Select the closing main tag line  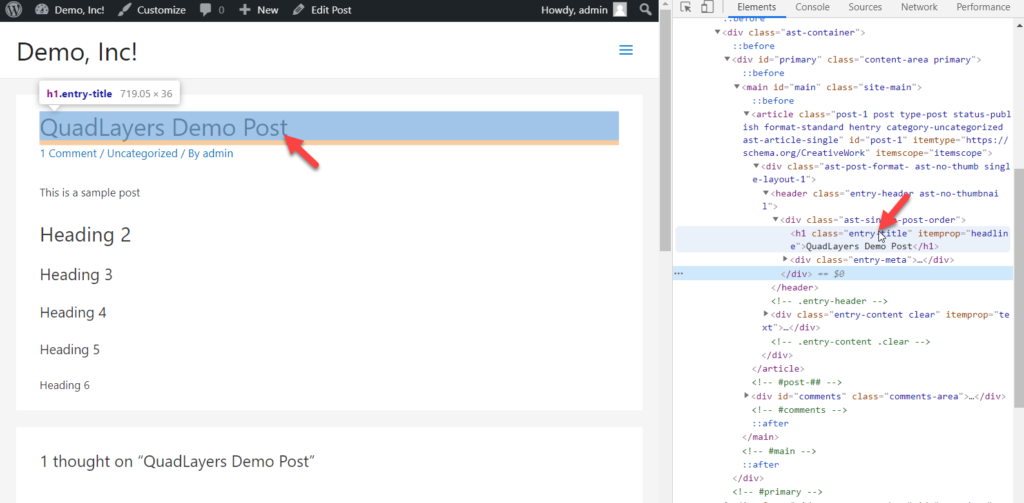click(x=760, y=437)
